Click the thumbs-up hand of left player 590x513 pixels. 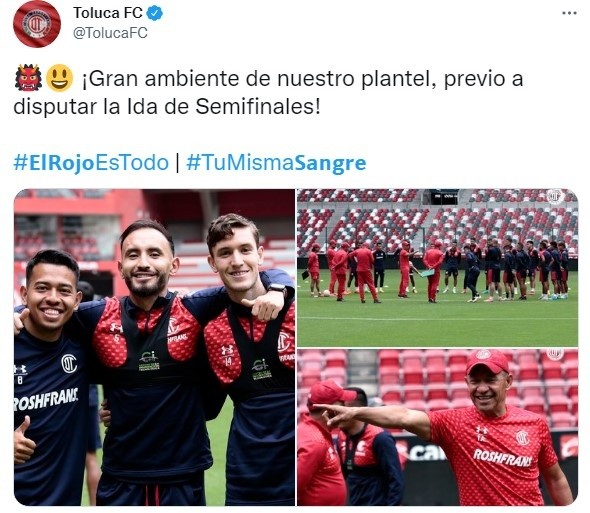pyautogui.click(x=24, y=440)
